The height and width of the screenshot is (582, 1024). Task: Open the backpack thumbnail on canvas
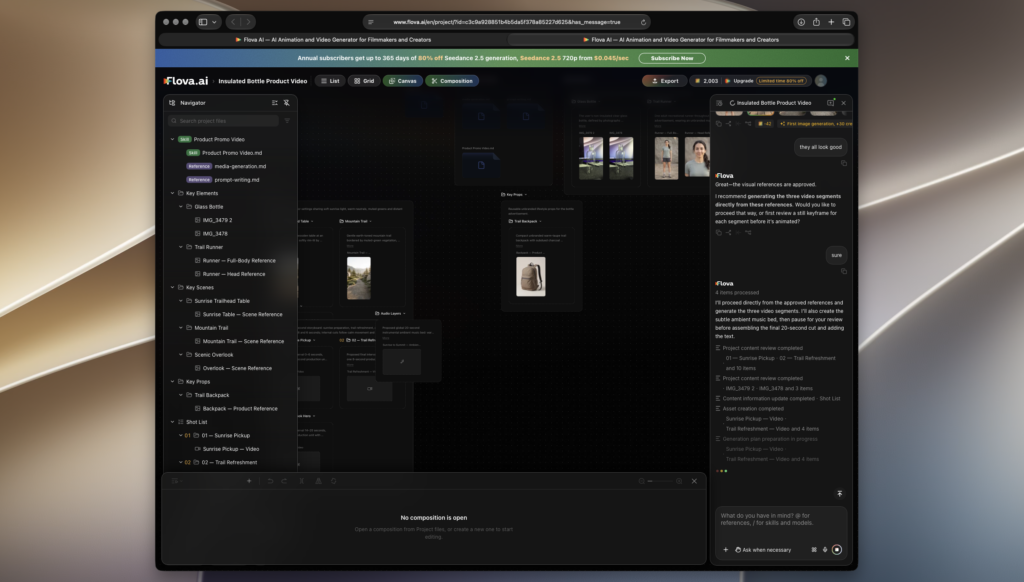pyautogui.click(x=530, y=276)
